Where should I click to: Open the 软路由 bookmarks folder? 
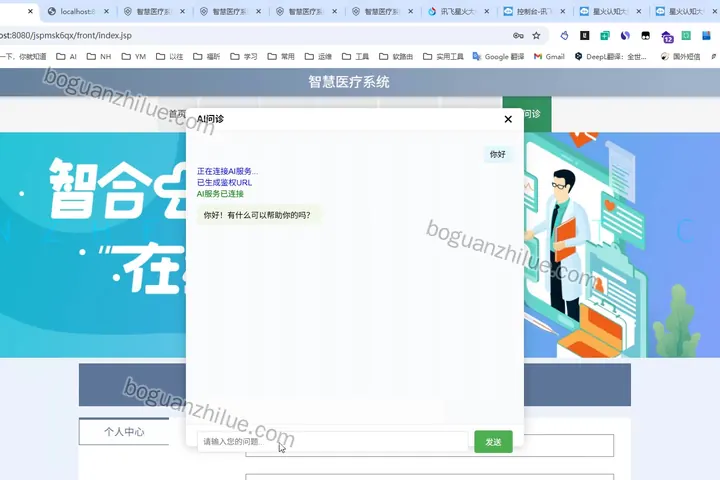click(x=396, y=56)
